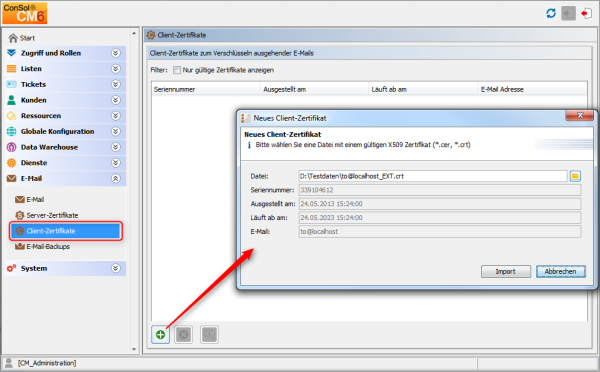Expand the Data Warehouse chevron
Viewport: 600px width, 372px height.
pyautogui.click(x=116, y=147)
